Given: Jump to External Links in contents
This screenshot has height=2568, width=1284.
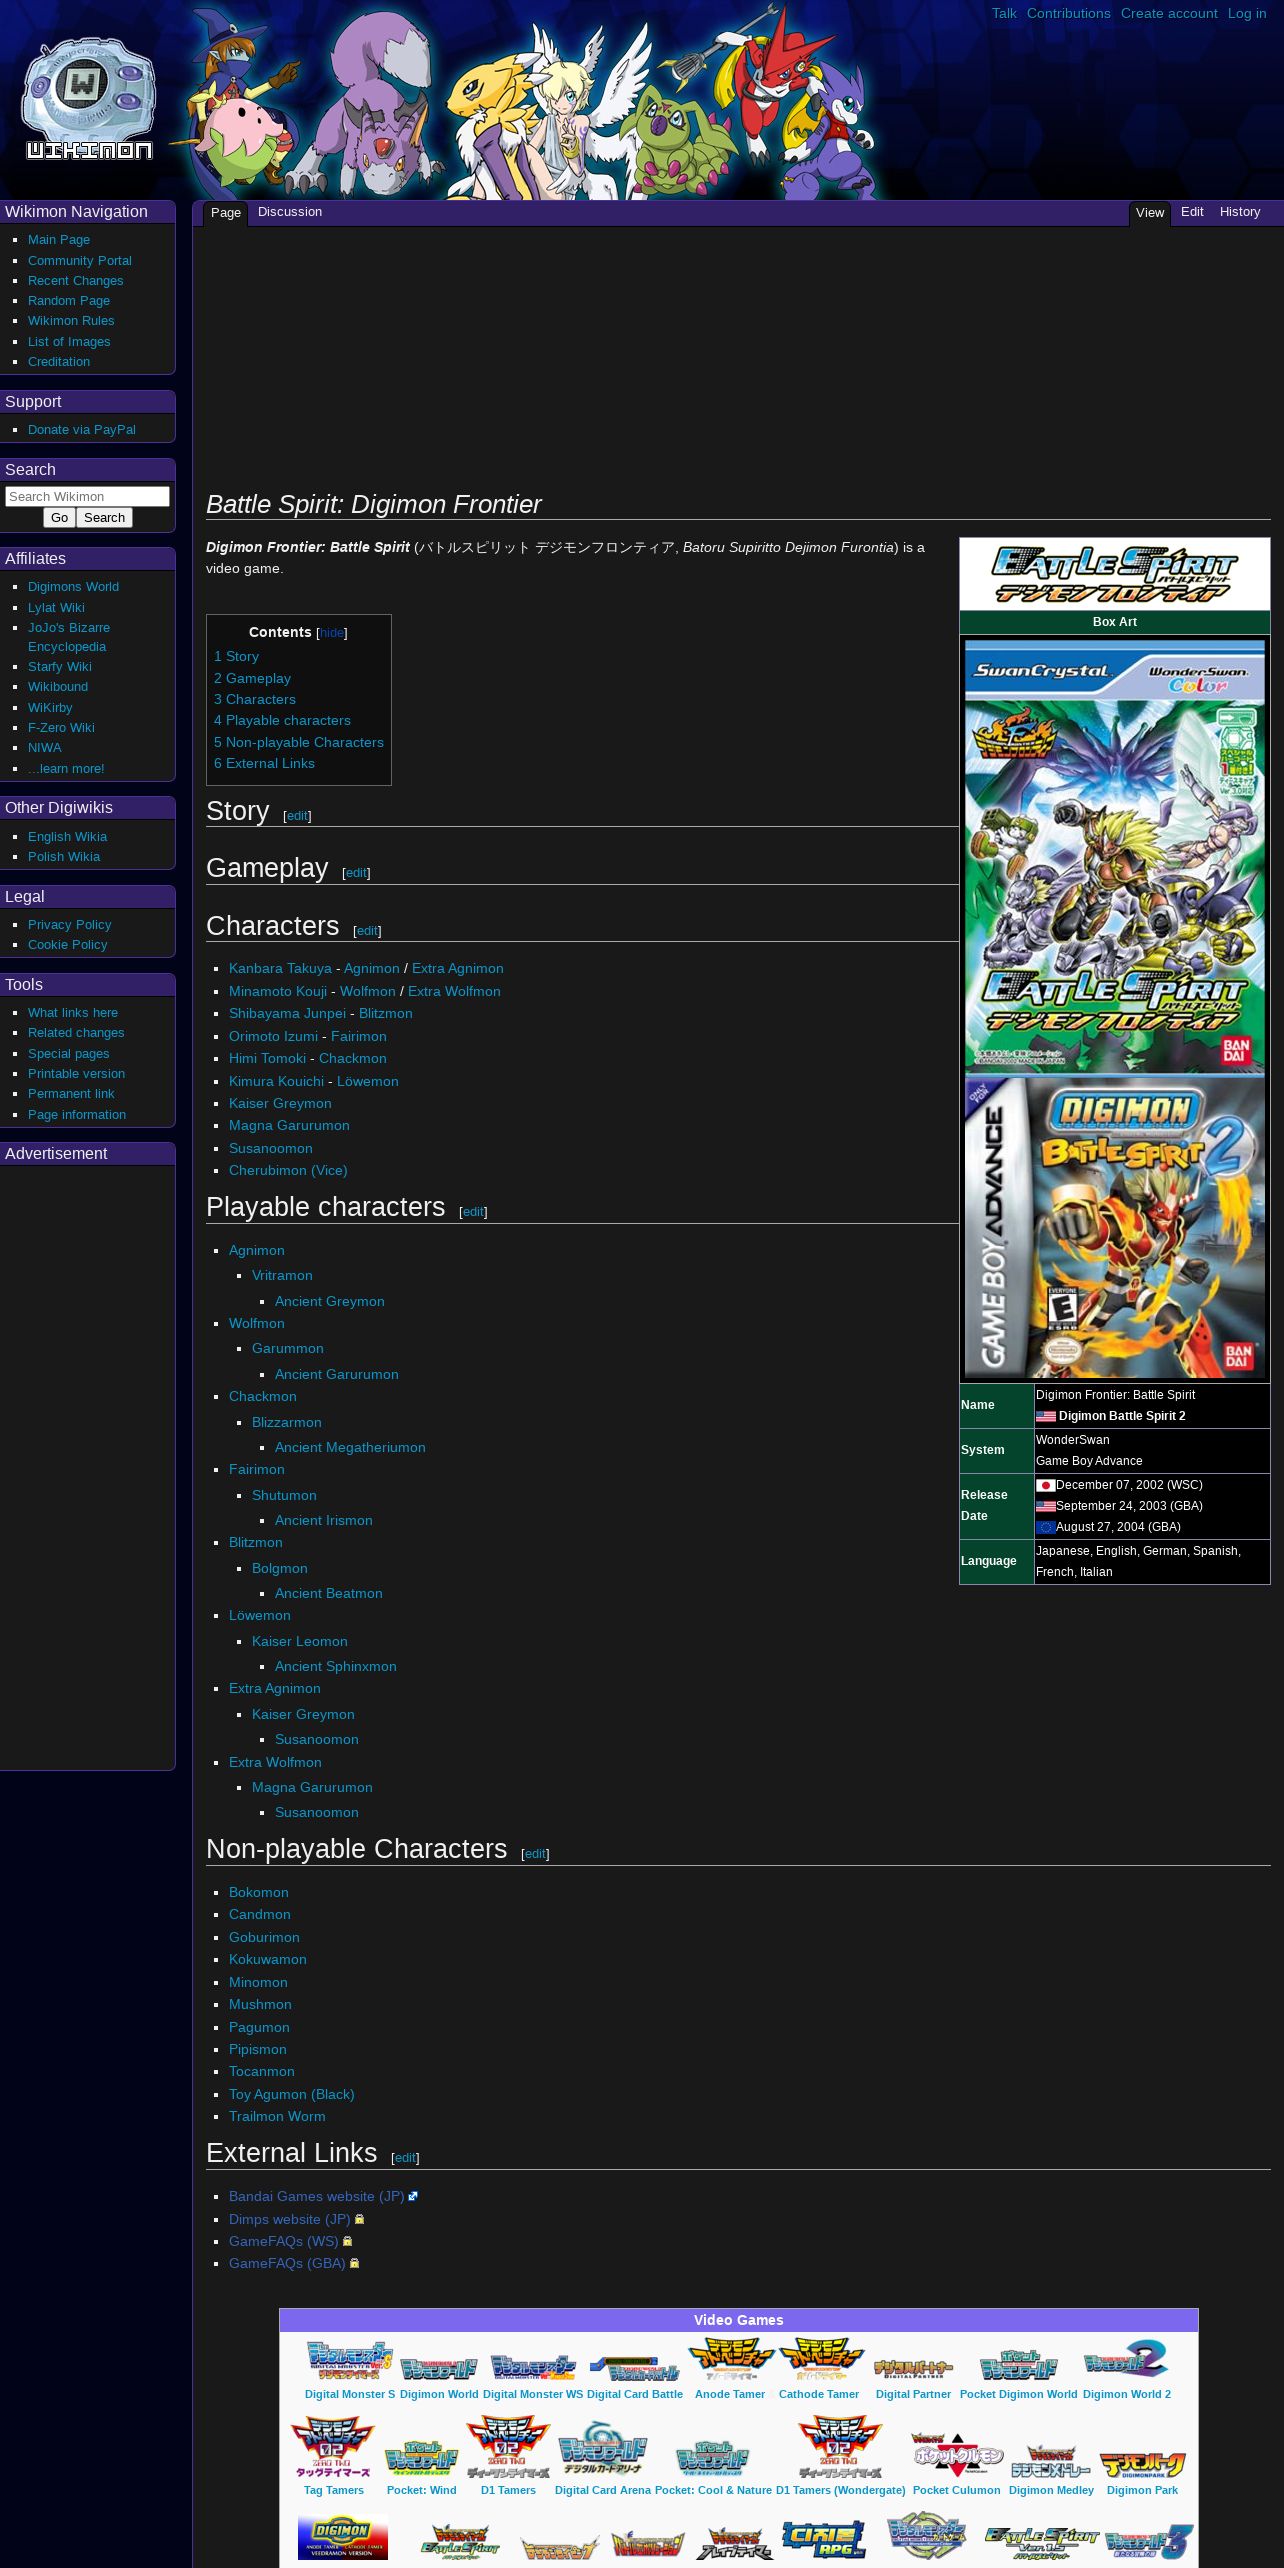Looking at the screenshot, I should click(x=264, y=763).
